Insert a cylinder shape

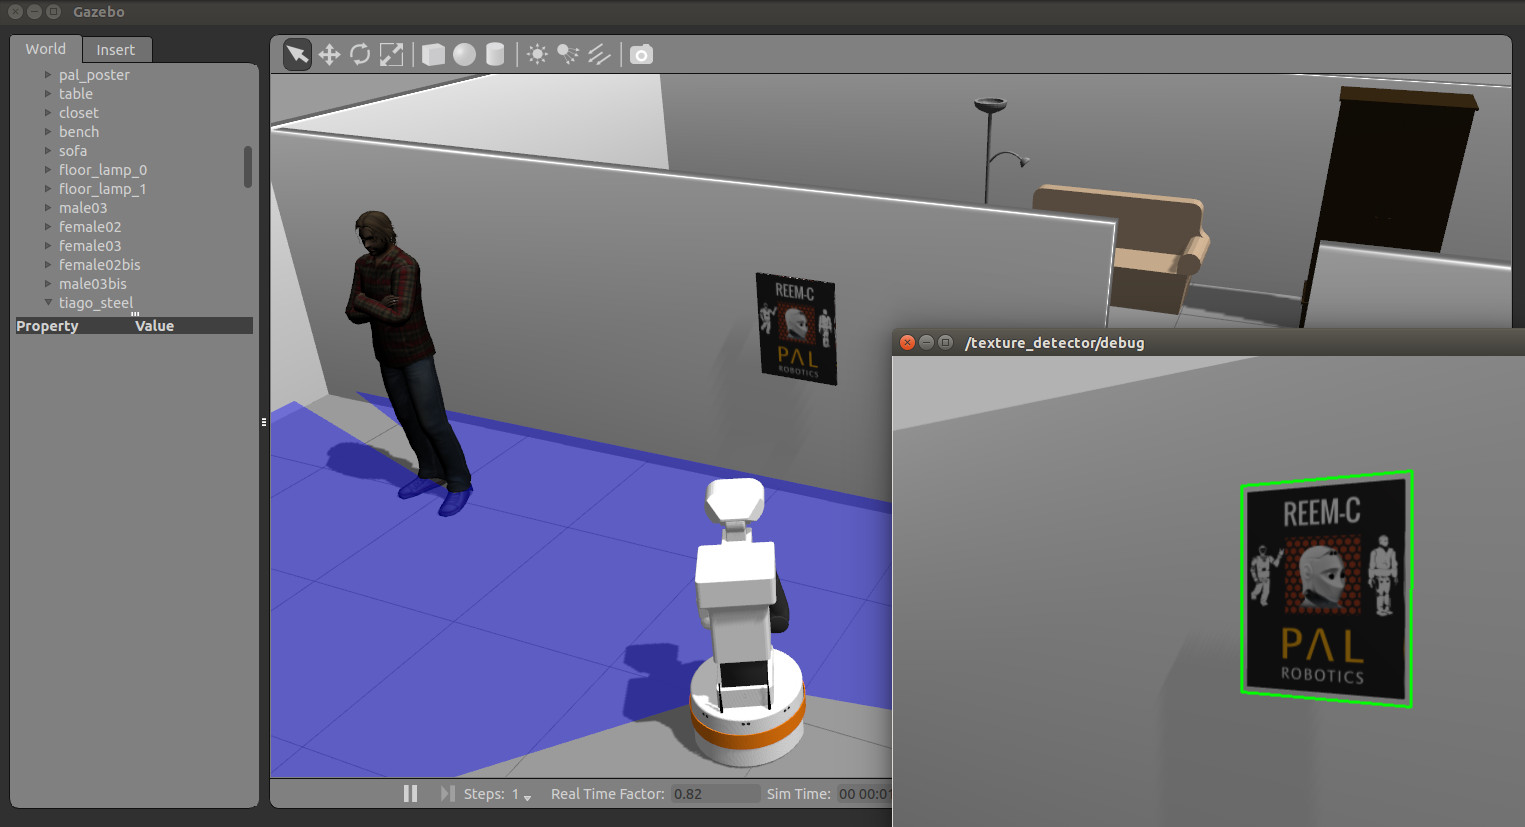[x=495, y=54]
